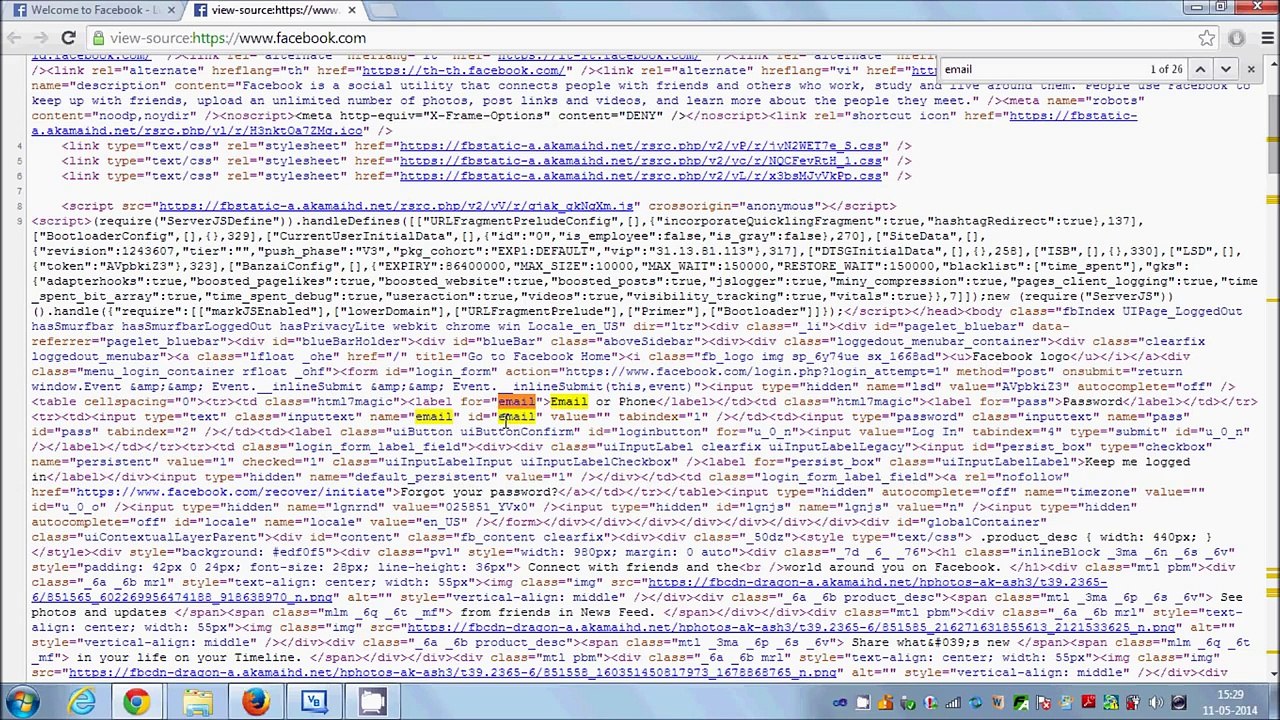Click the Adobe PDF tray icon

pyautogui.click(x=1088, y=703)
